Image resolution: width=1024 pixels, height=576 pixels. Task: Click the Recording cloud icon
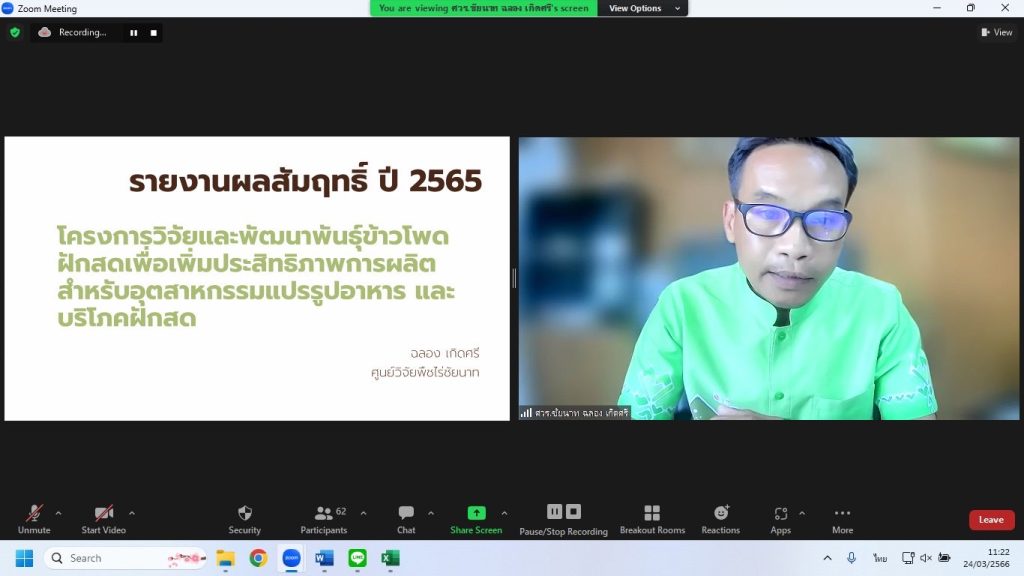coord(44,32)
